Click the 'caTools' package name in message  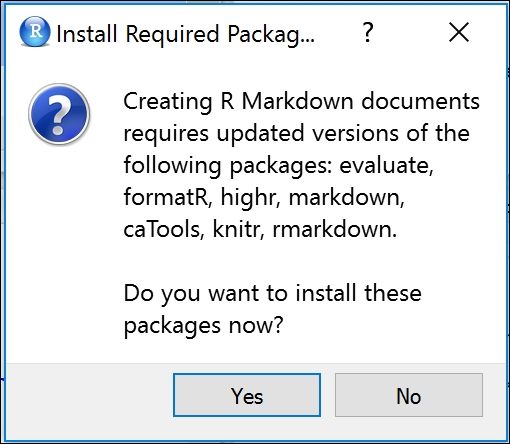pyautogui.click(x=164, y=229)
